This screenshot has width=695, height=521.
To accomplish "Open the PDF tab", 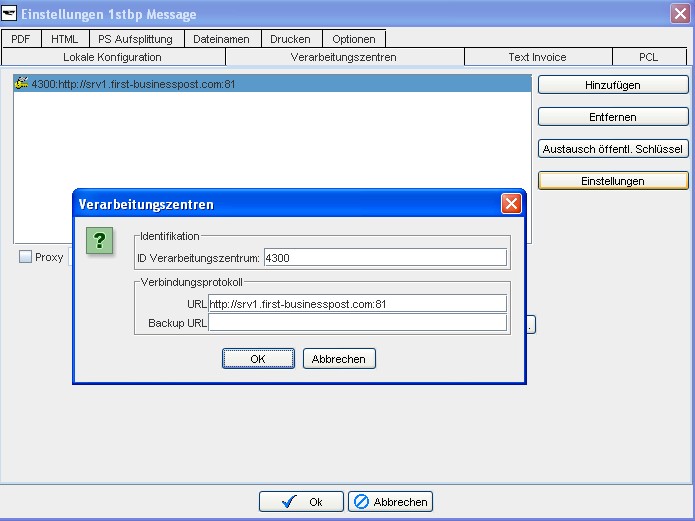I will [21, 39].
